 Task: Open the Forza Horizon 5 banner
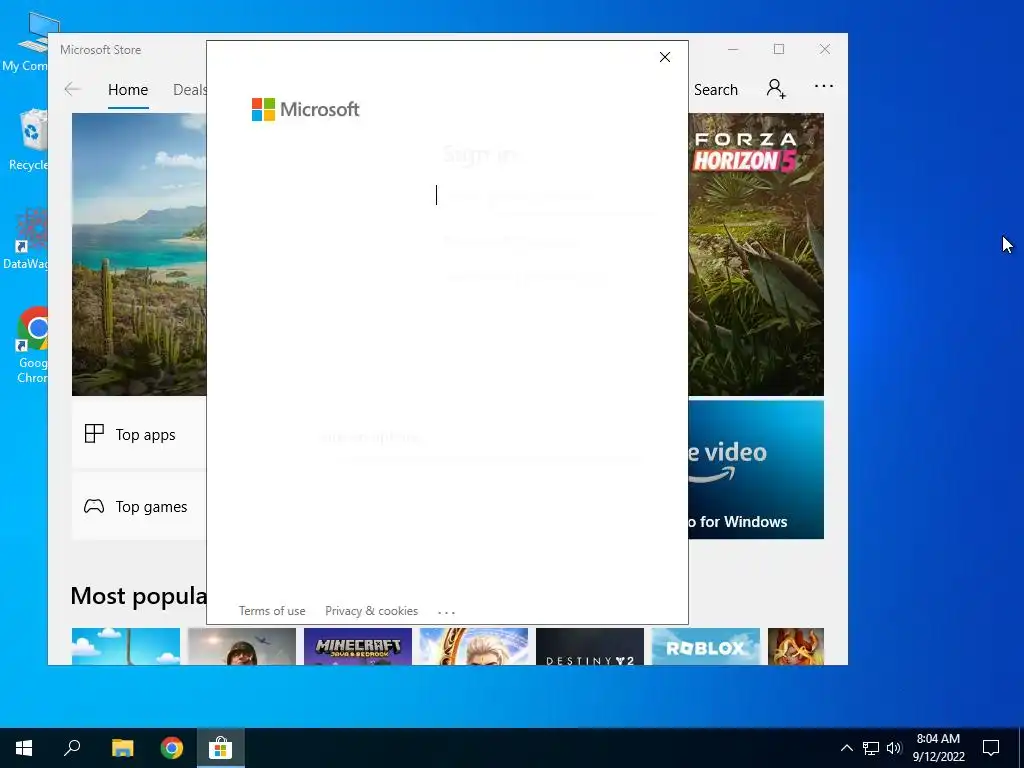pyautogui.click(x=756, y=254)
